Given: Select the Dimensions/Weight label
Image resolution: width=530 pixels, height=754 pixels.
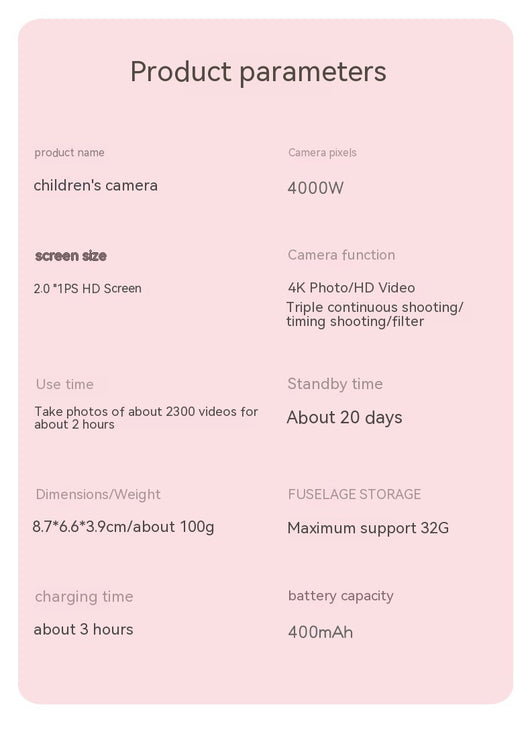Looking at the screenshot, I should pyautogui.click(x=98, y=494).
